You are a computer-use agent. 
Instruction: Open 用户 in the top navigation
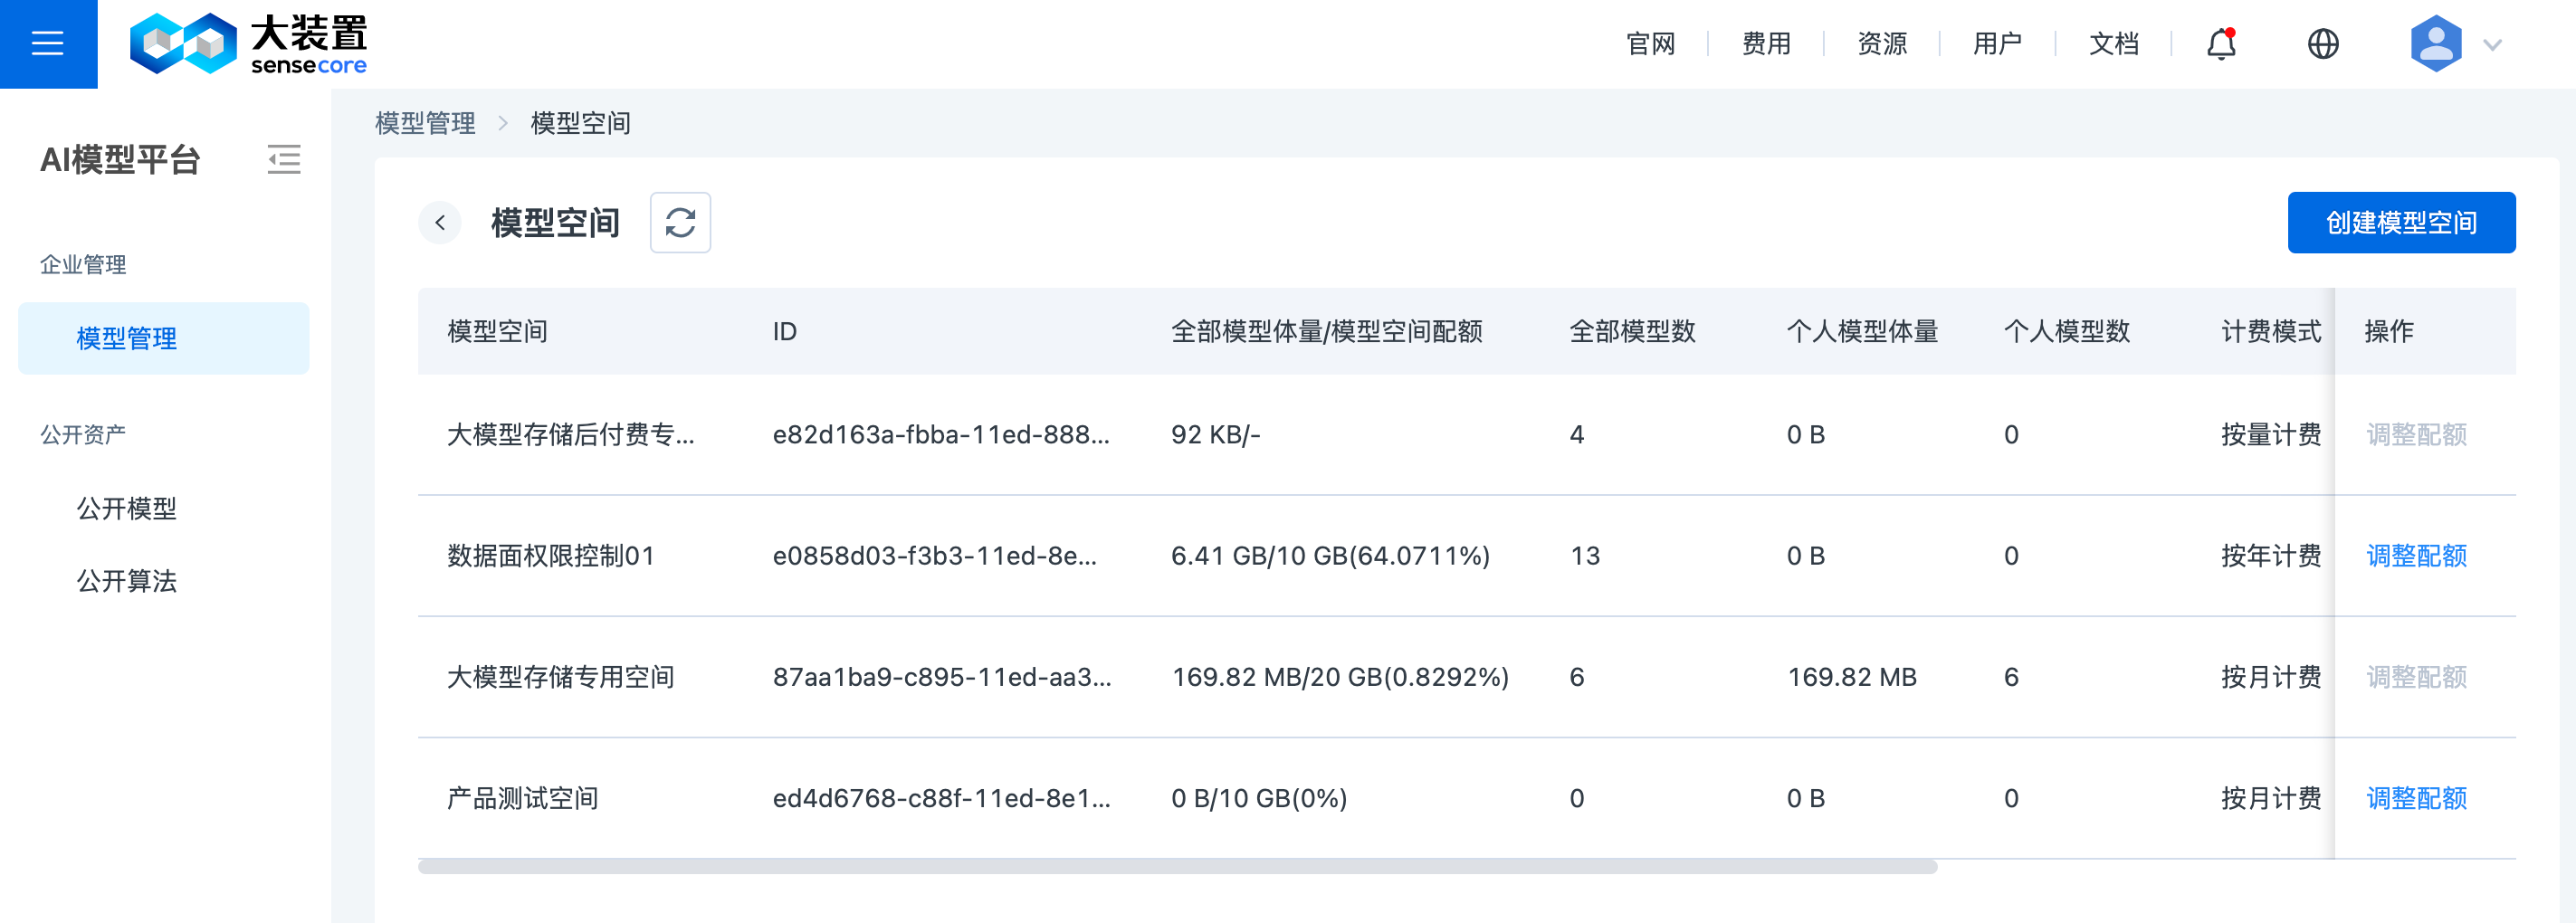pyautogui.click(x=1997, y=44)
